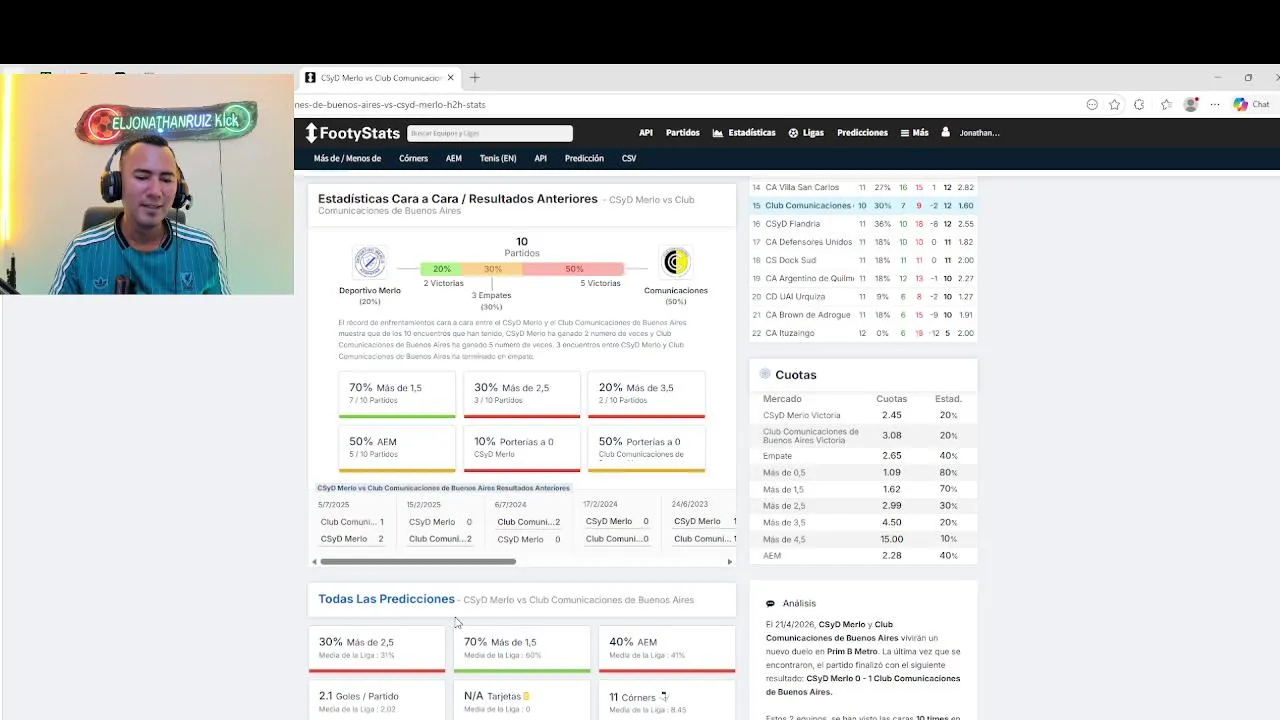Screen dimensions: 1280x720
Task: Click the right arrow of results scrollbar
Action: click(729, 562)
